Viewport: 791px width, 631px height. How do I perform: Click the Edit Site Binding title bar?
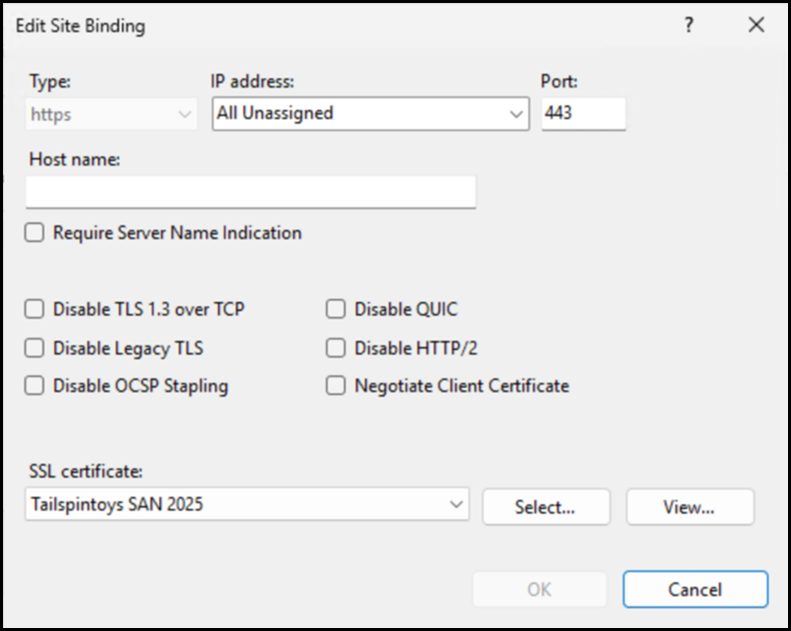click(300, 26)
